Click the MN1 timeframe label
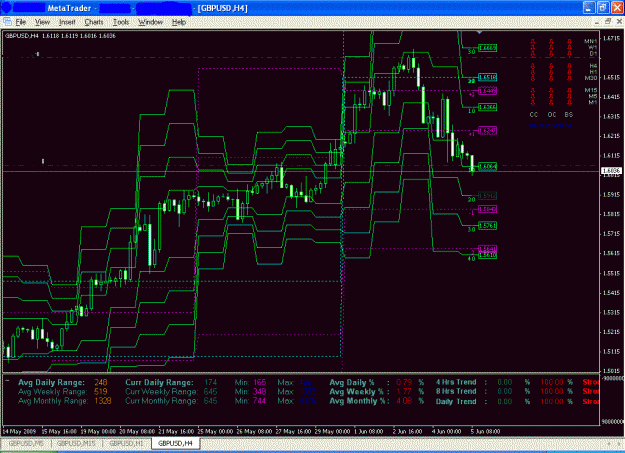The image size is (625, 453). [590, 41]
